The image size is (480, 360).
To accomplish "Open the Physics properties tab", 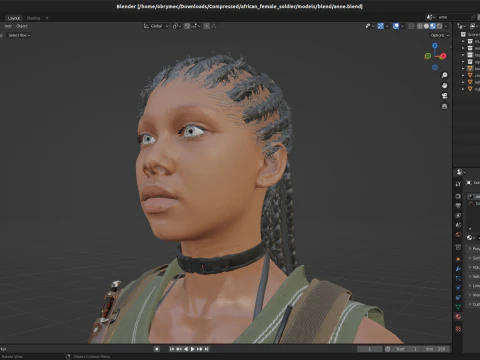I will [x=458, y=288].
